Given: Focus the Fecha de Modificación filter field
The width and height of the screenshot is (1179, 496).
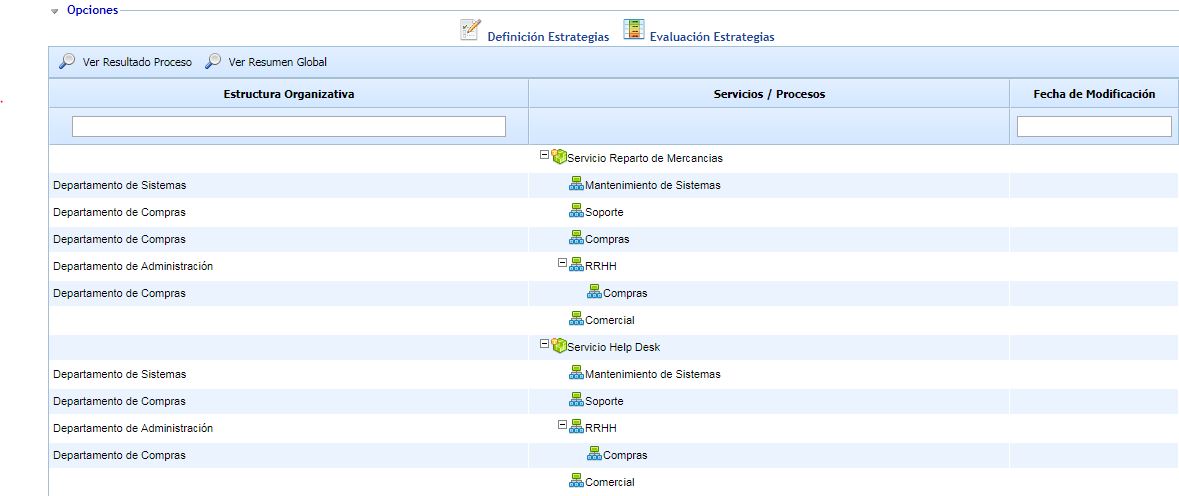Looking at the screenshot, I should (1093, 127).
